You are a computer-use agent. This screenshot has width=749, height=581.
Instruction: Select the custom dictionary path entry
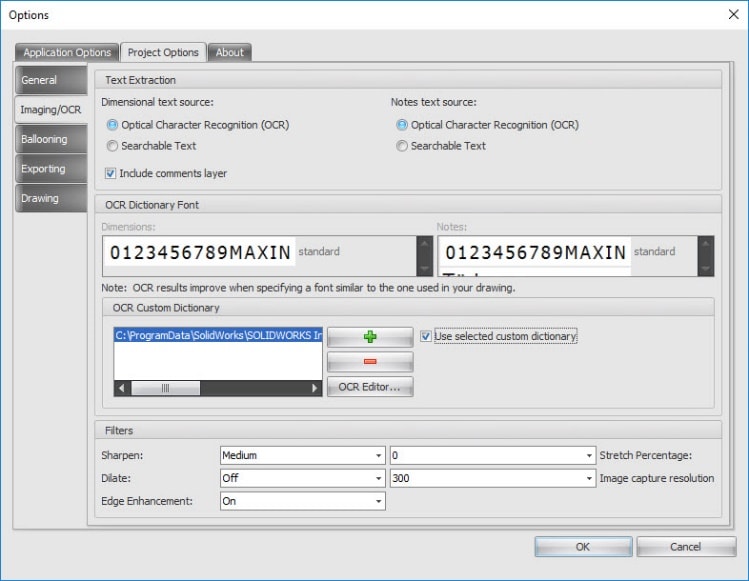pos(218,336)
